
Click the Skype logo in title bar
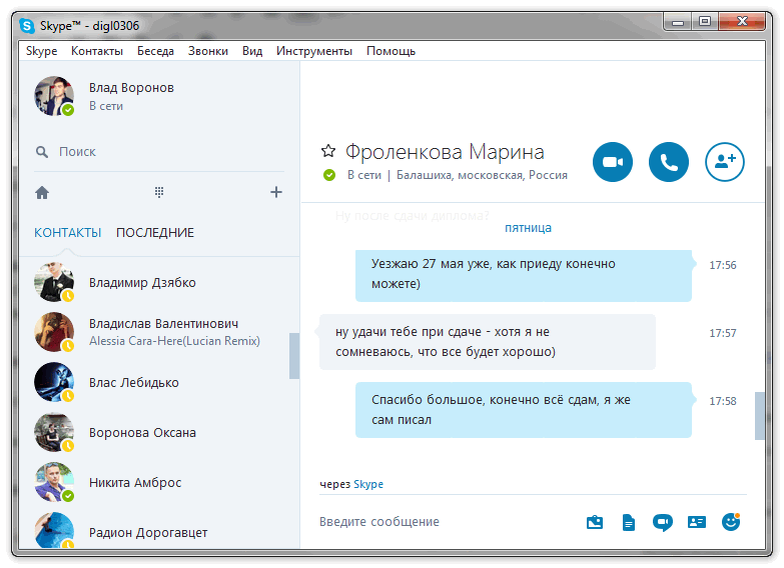click(27, 26)
